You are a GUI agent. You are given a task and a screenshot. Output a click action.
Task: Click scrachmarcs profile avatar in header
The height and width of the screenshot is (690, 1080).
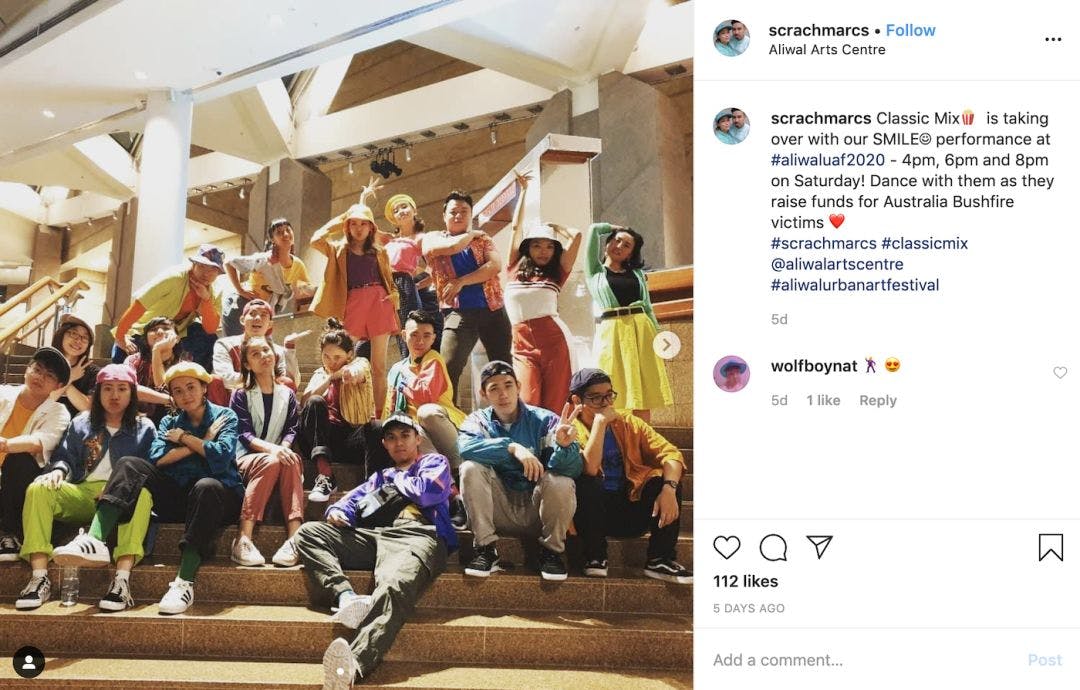[x=731, y=38]
